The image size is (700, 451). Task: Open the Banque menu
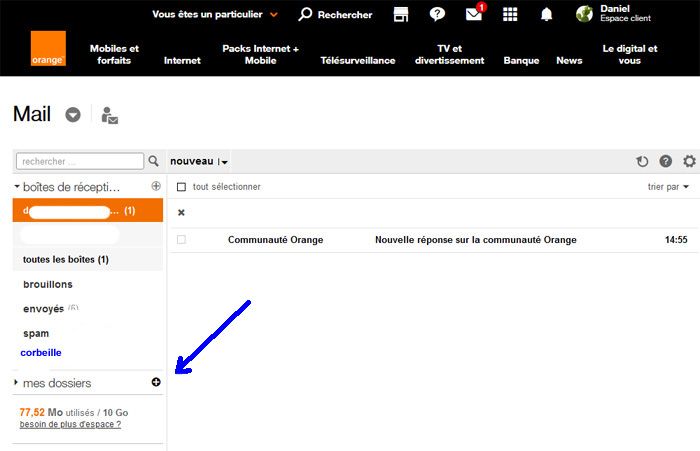521,60
